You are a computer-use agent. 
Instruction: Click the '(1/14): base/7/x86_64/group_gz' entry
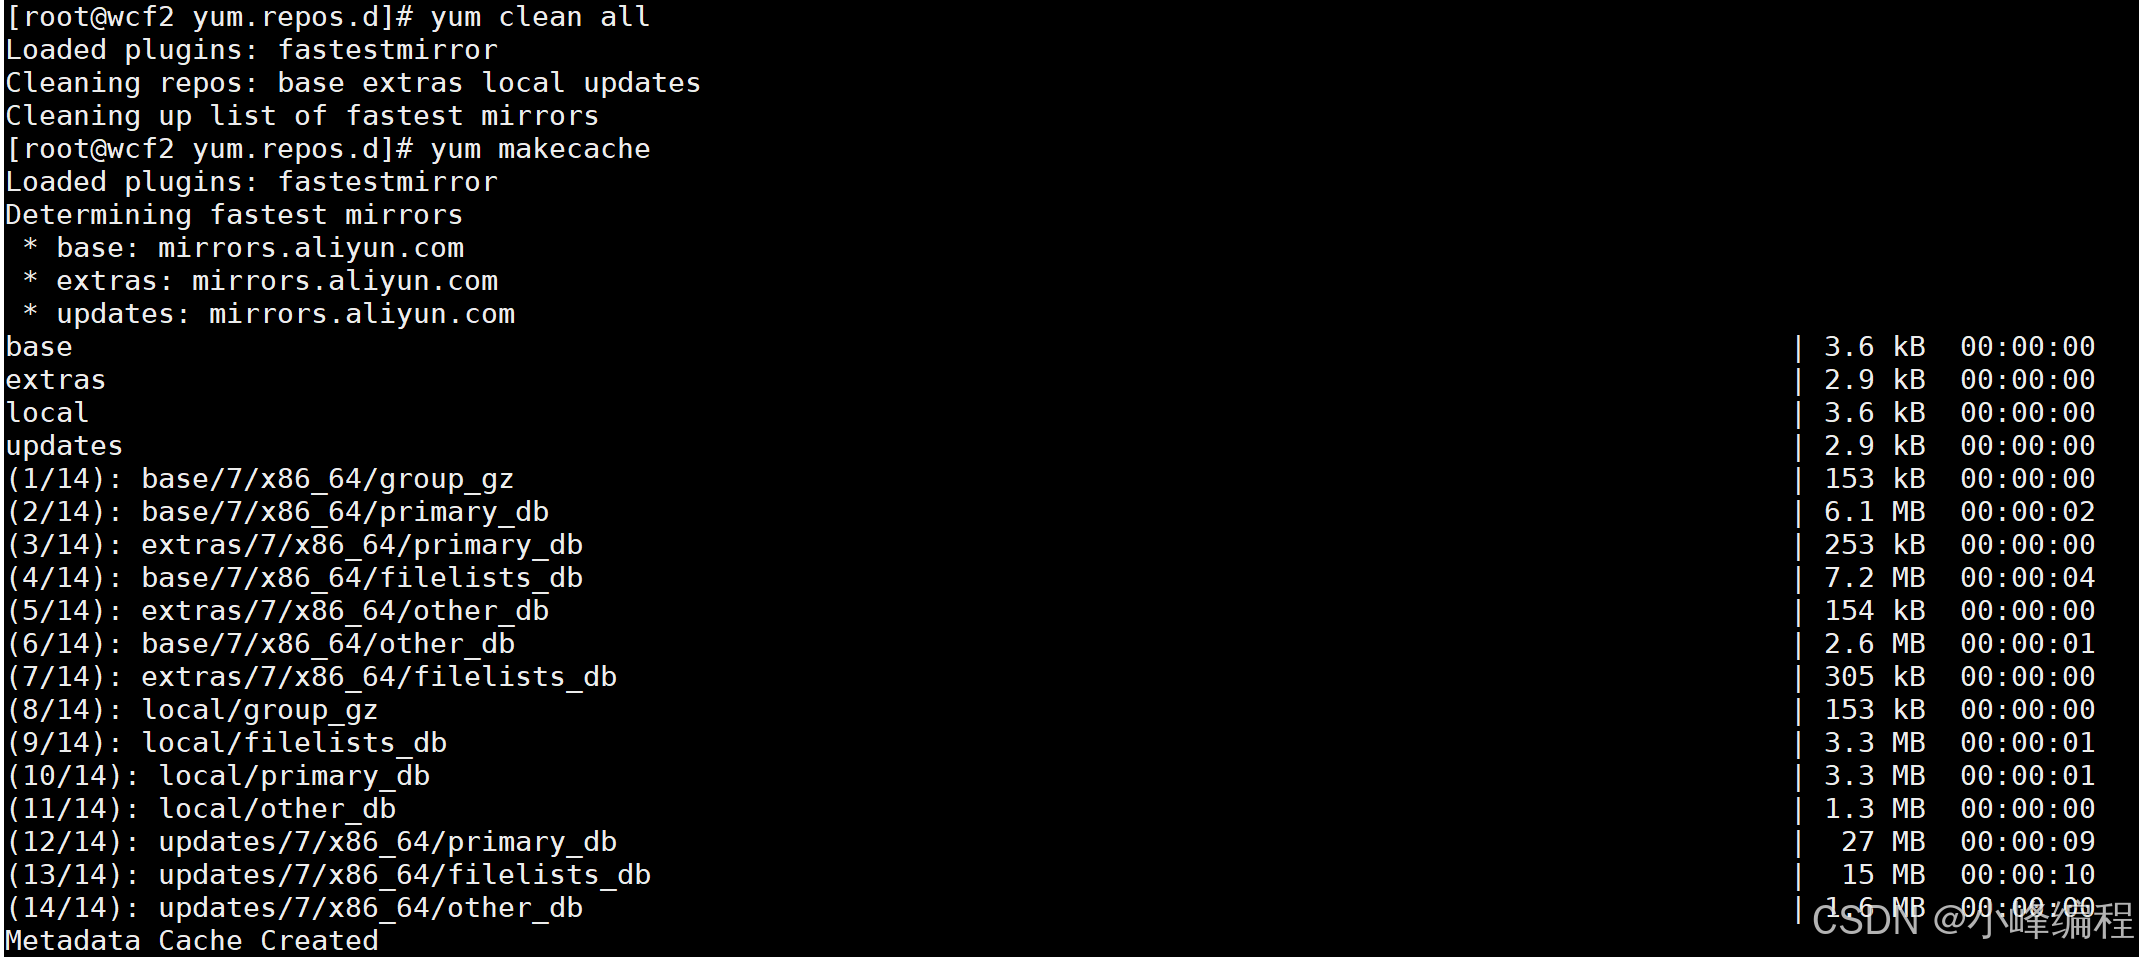point(260,479)
